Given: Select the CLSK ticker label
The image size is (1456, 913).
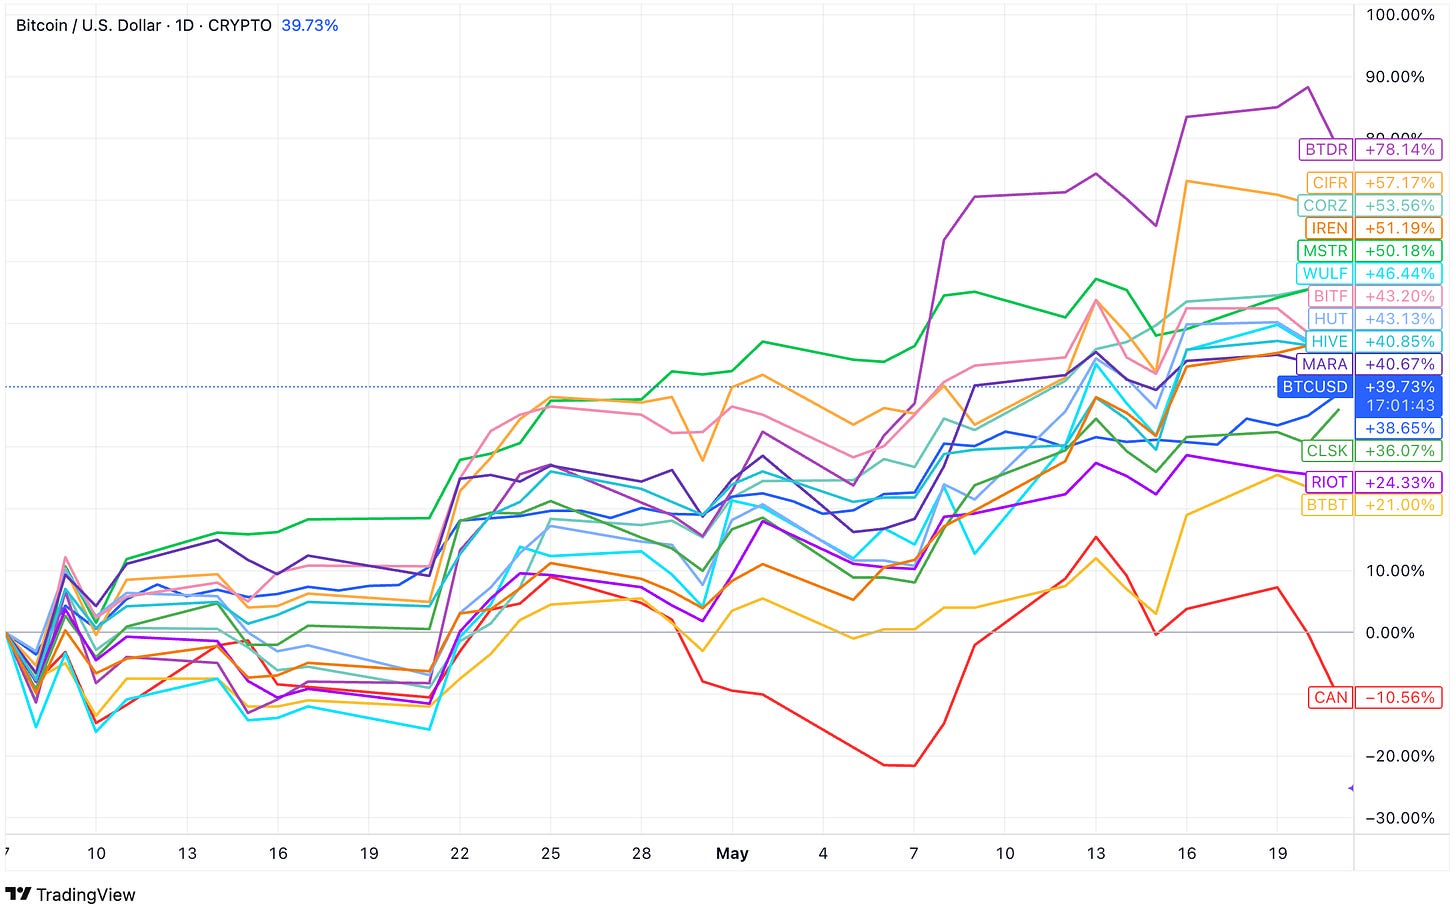Looking at the screenshot, I should coord(1327,451).
